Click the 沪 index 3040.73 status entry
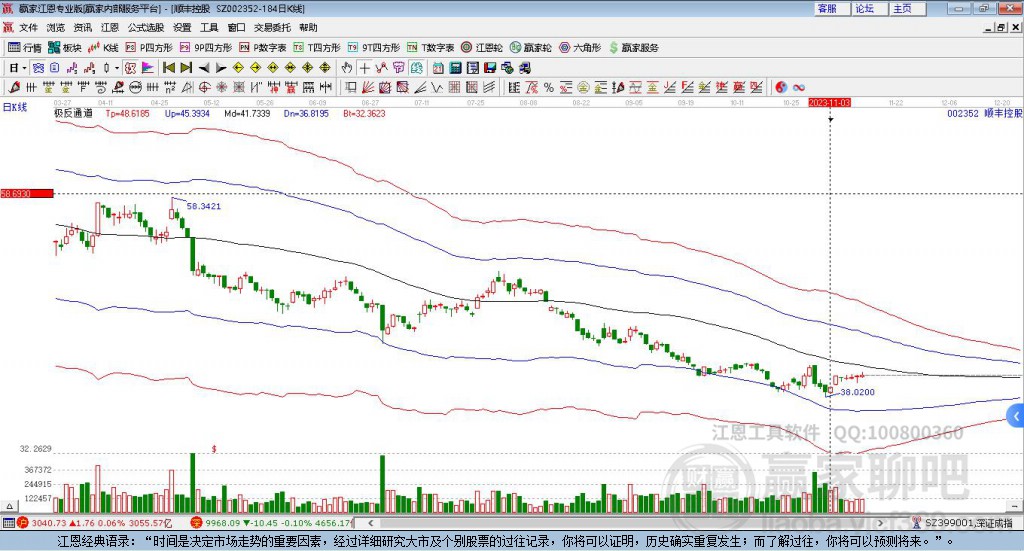This screenshot has height=551, width=1024. pyautogui.click(x=97, y=523)
